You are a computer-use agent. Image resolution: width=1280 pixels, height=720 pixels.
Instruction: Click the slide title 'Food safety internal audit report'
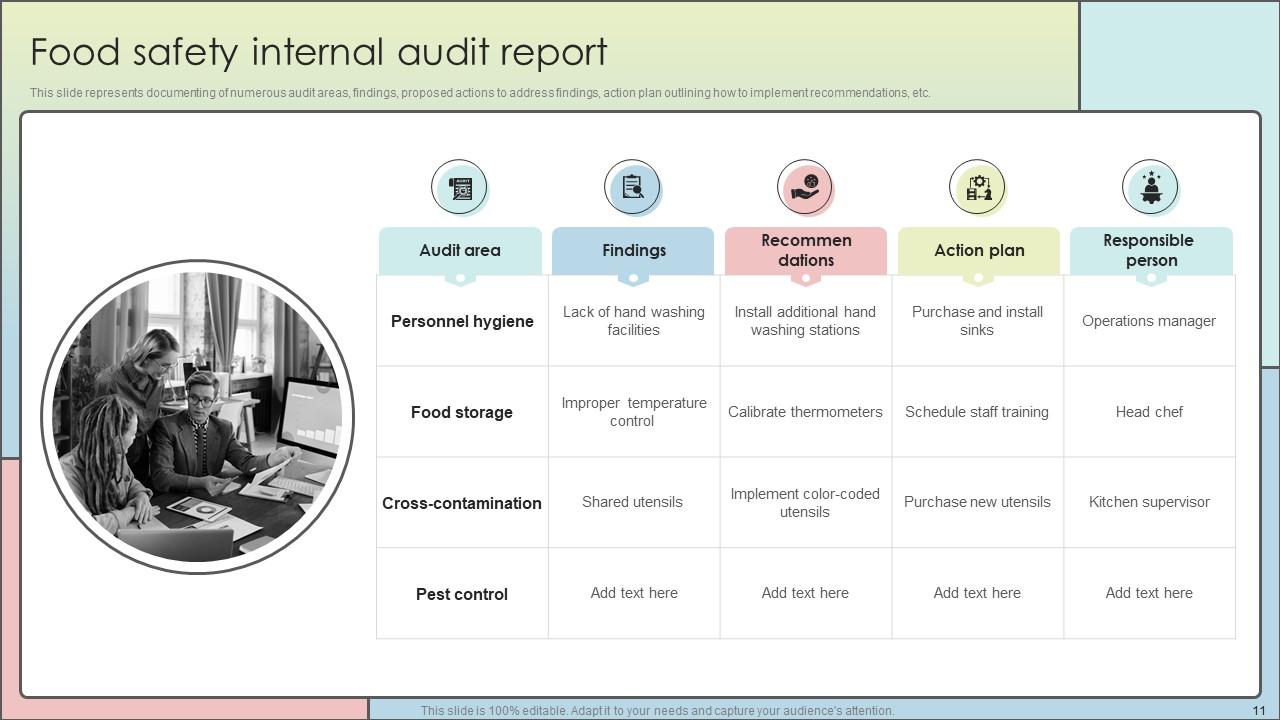(319, 52)
